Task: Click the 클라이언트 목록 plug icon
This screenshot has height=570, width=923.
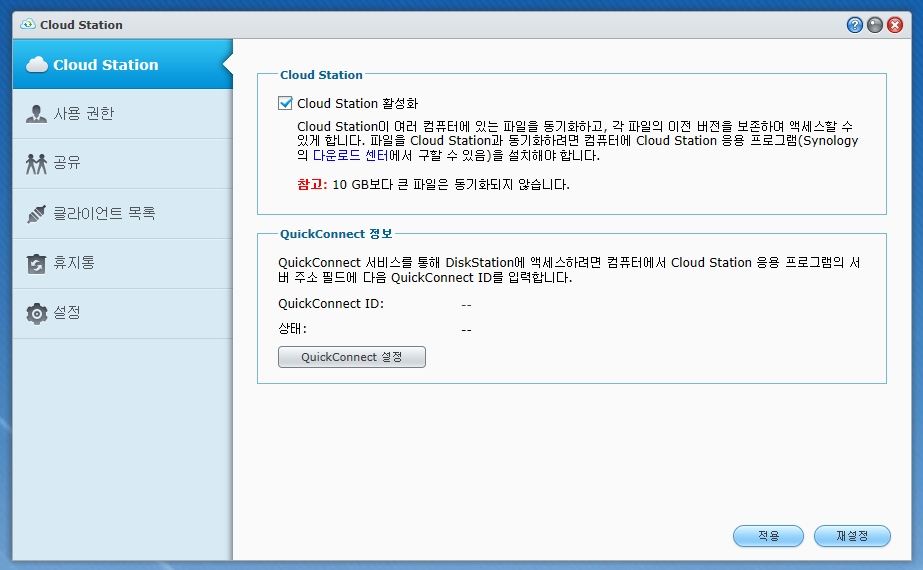Action: point(36,214)
